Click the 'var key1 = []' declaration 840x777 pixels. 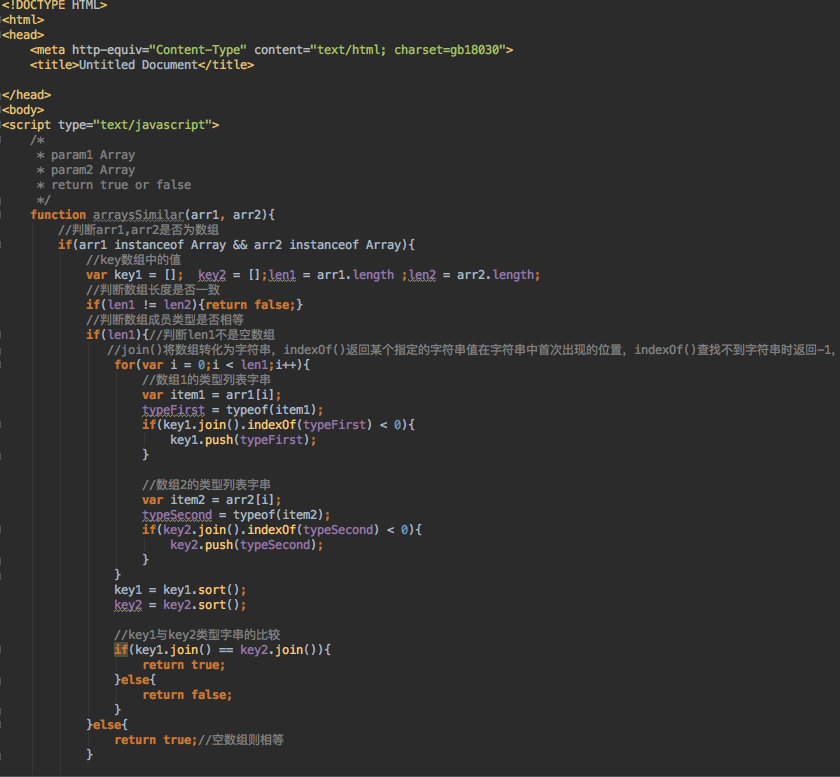tap(134, 275)
